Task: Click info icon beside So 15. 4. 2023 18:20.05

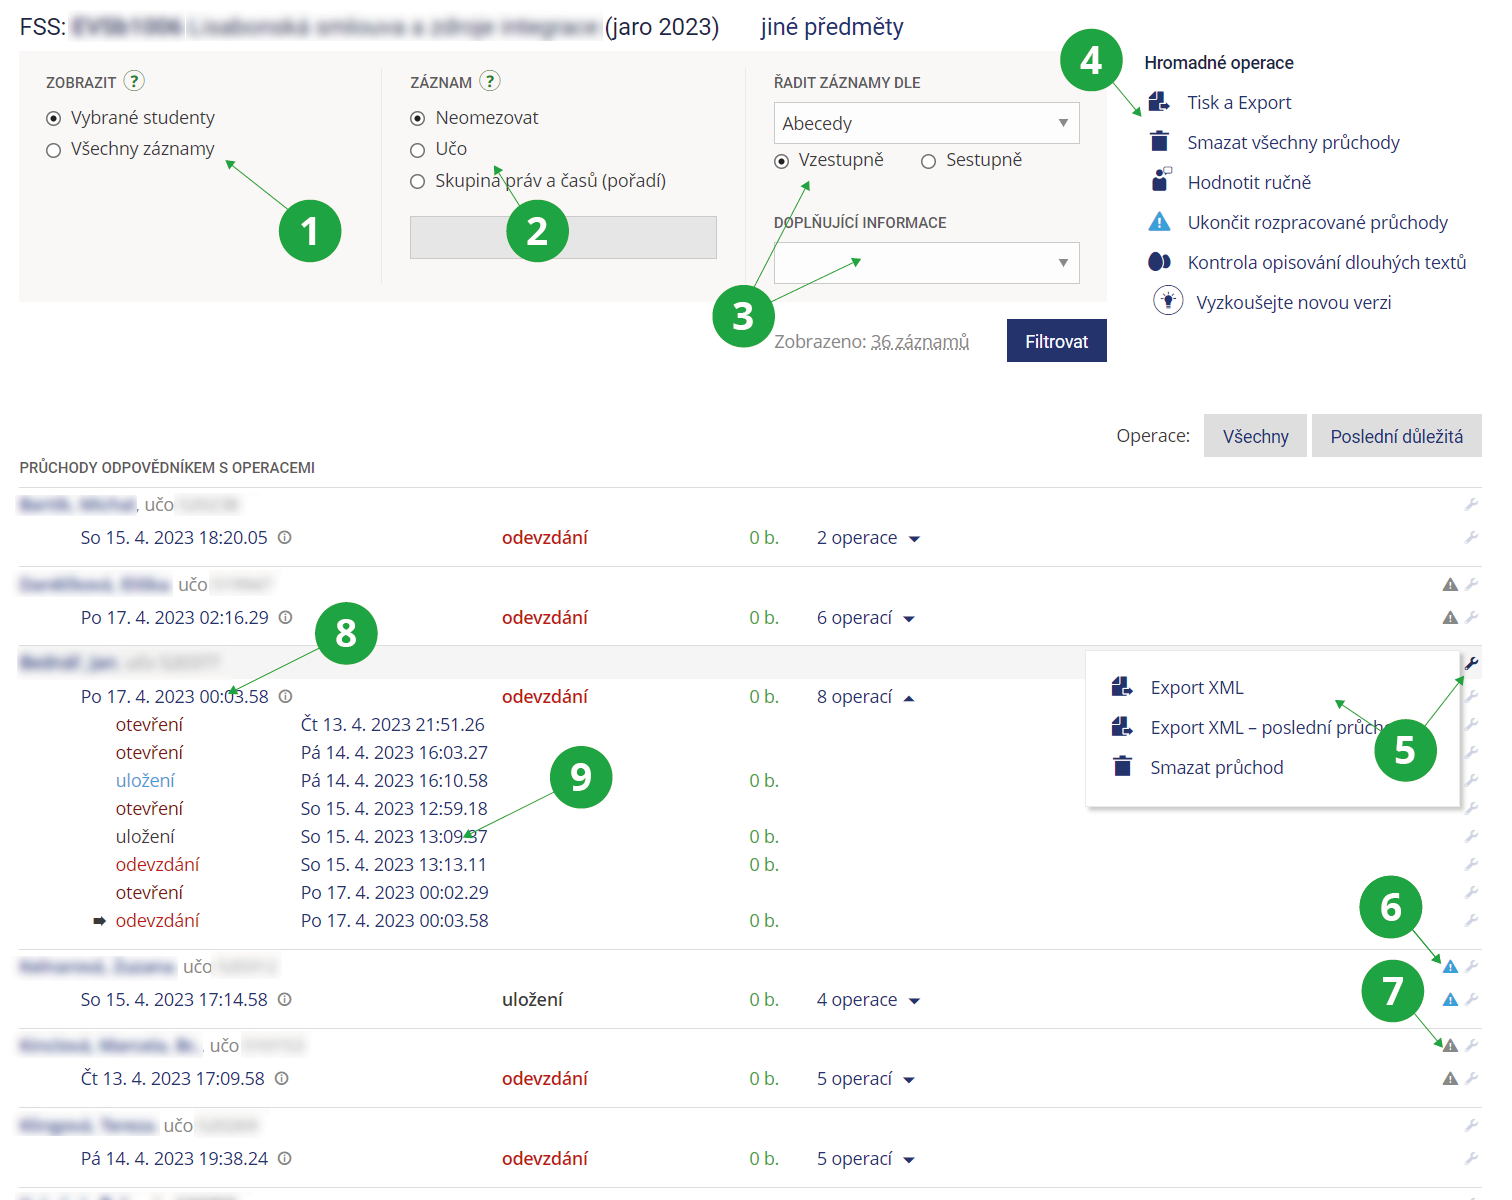Action: 285,538
